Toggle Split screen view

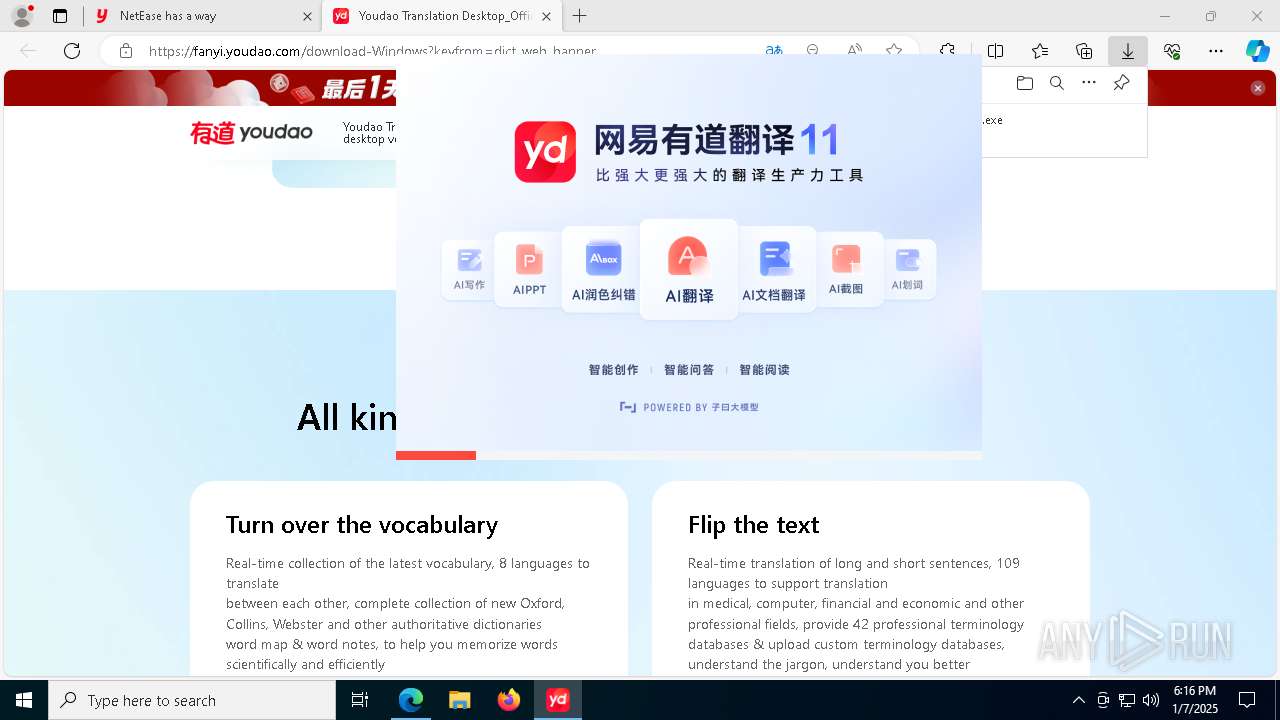(x=995, y=51)
